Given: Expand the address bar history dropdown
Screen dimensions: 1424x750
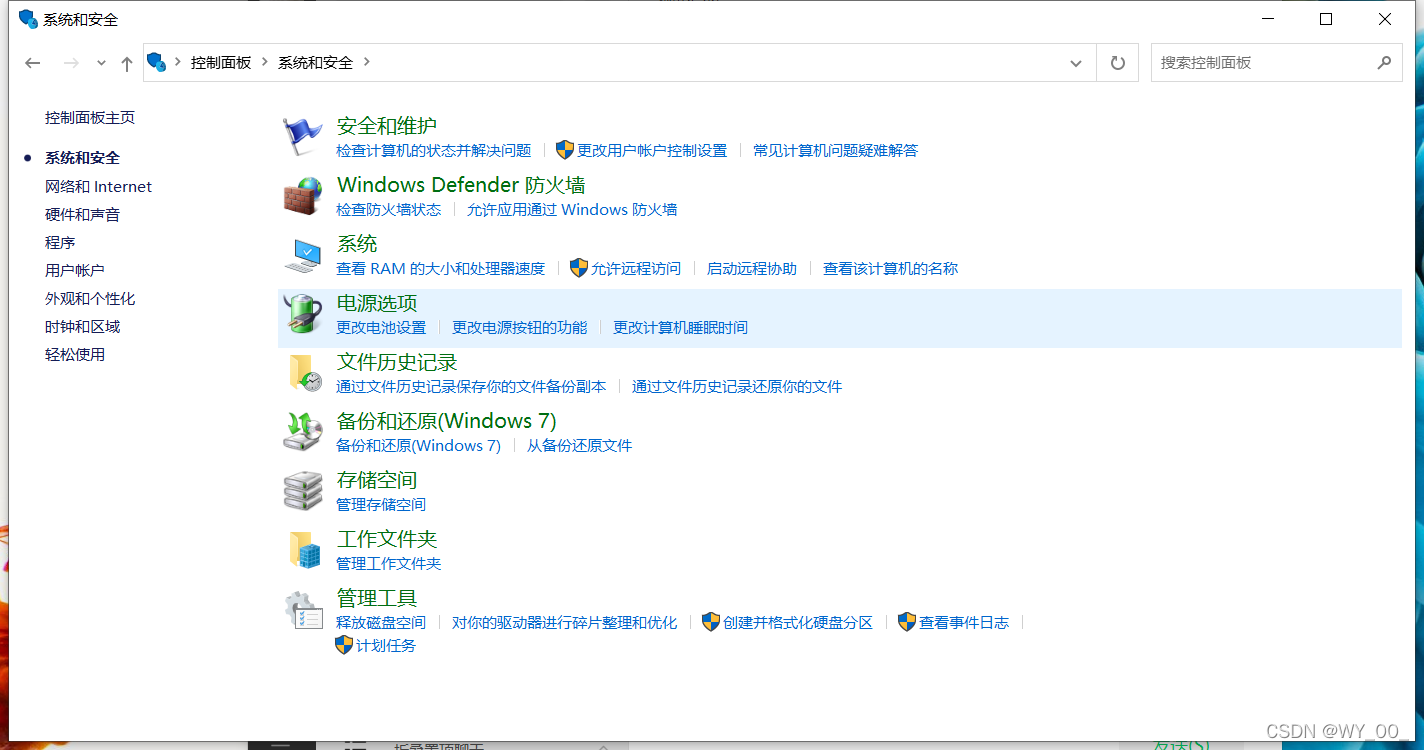Looking at the screenshot, I should tap(1076, 62).
